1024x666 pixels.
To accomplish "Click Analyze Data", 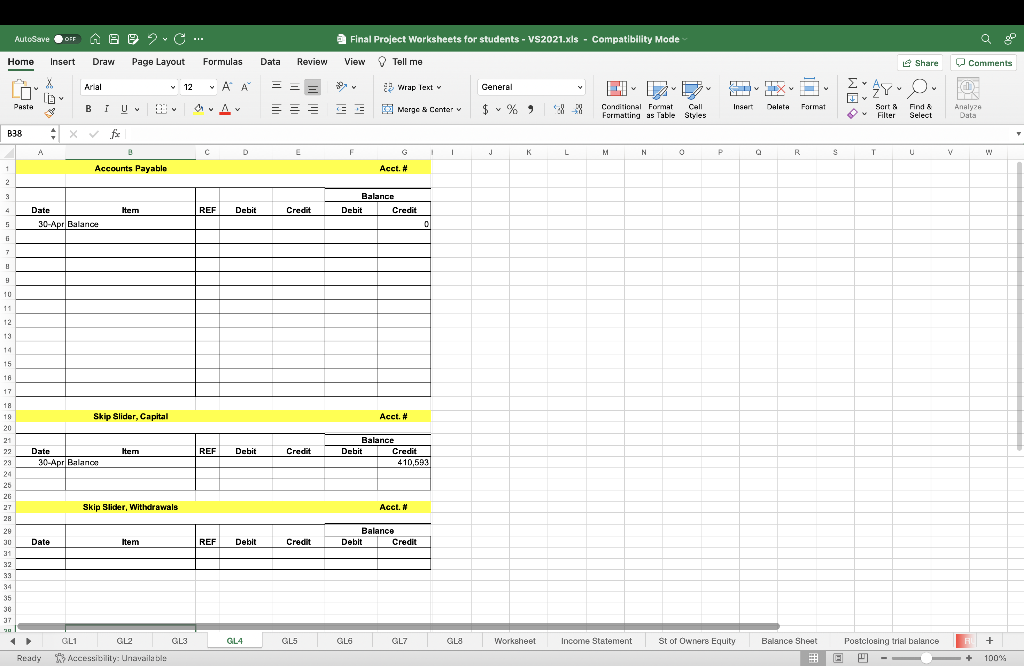I will click(x=968, y=98).
